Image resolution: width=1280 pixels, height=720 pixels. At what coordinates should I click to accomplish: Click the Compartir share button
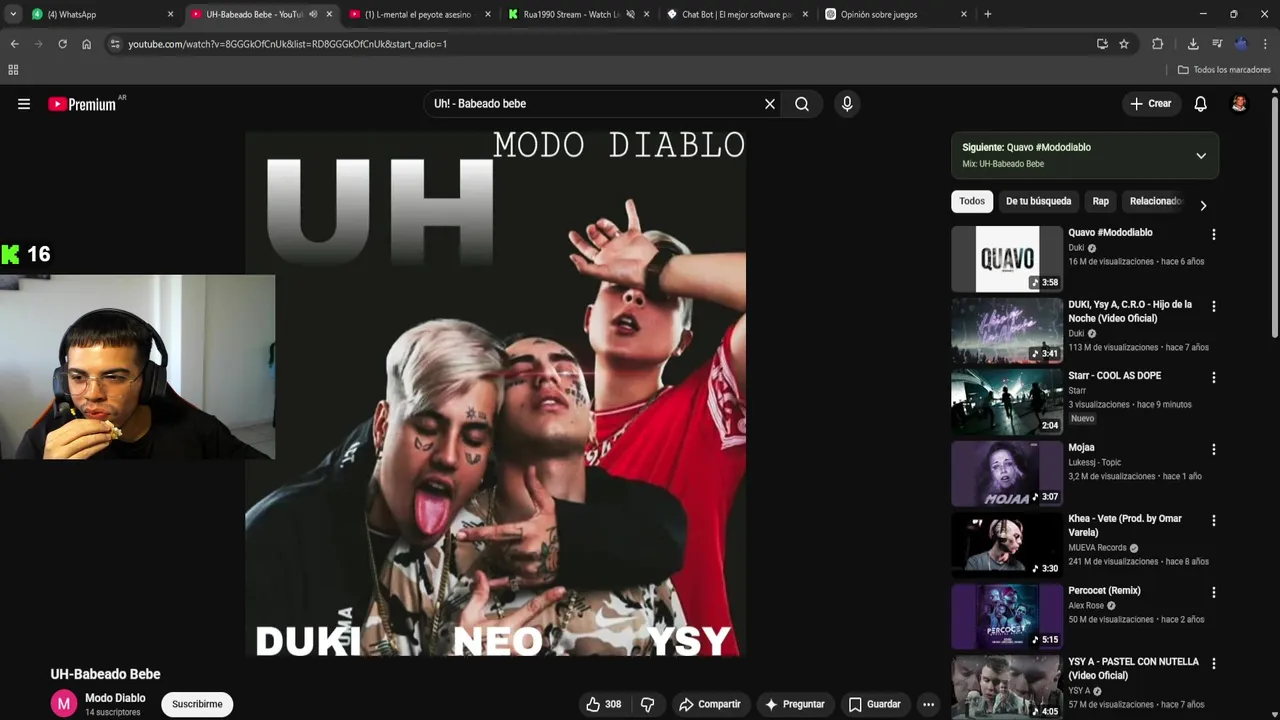710,704
